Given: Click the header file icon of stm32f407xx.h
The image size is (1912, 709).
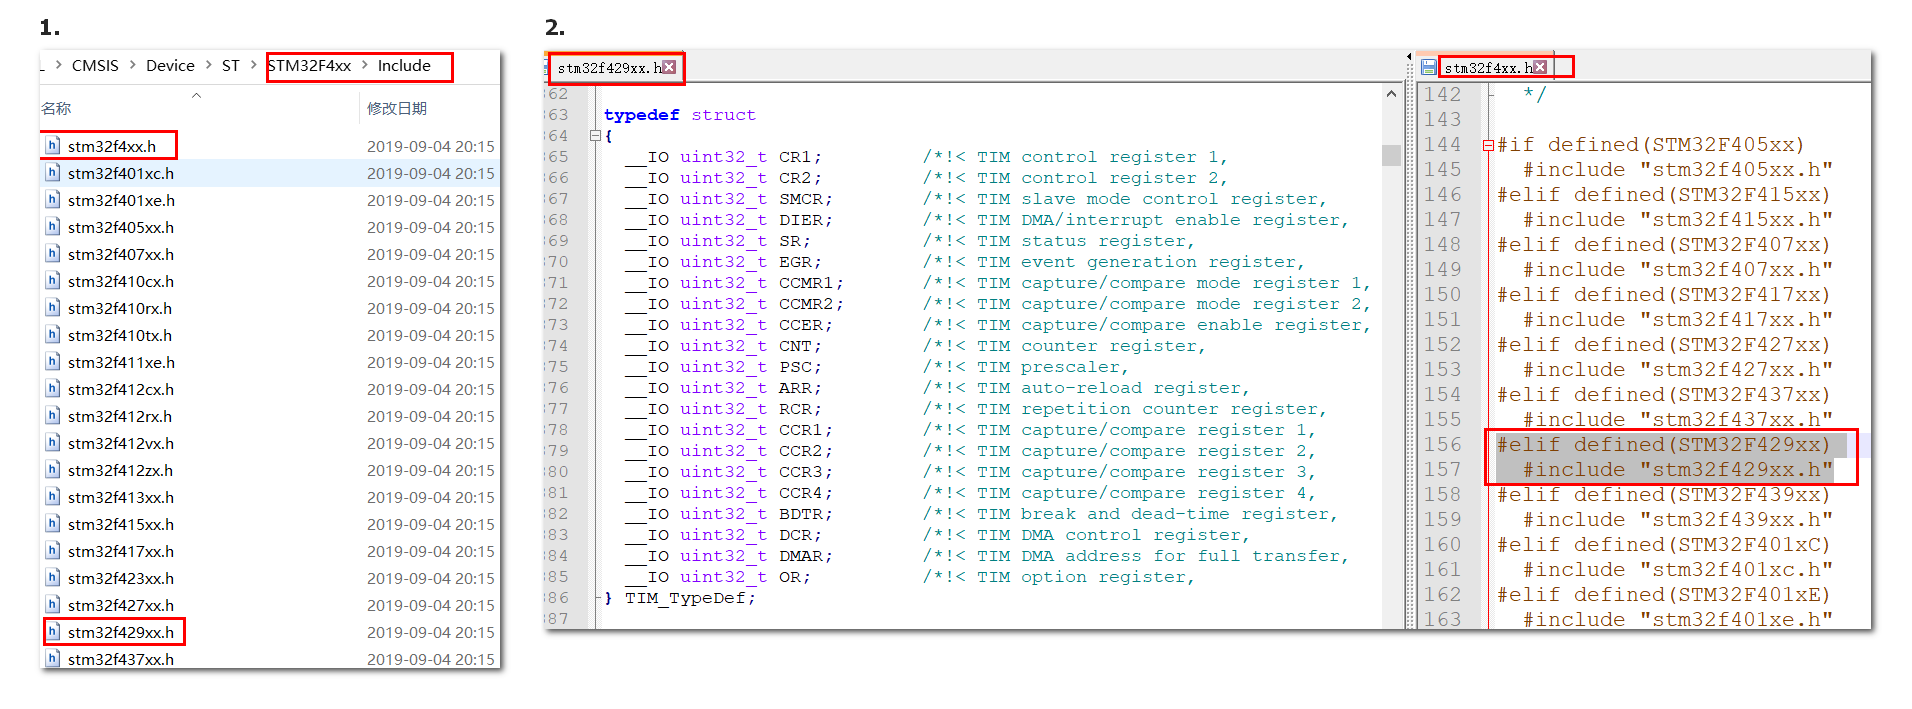Looking at the screenshot, I should 53,254.
